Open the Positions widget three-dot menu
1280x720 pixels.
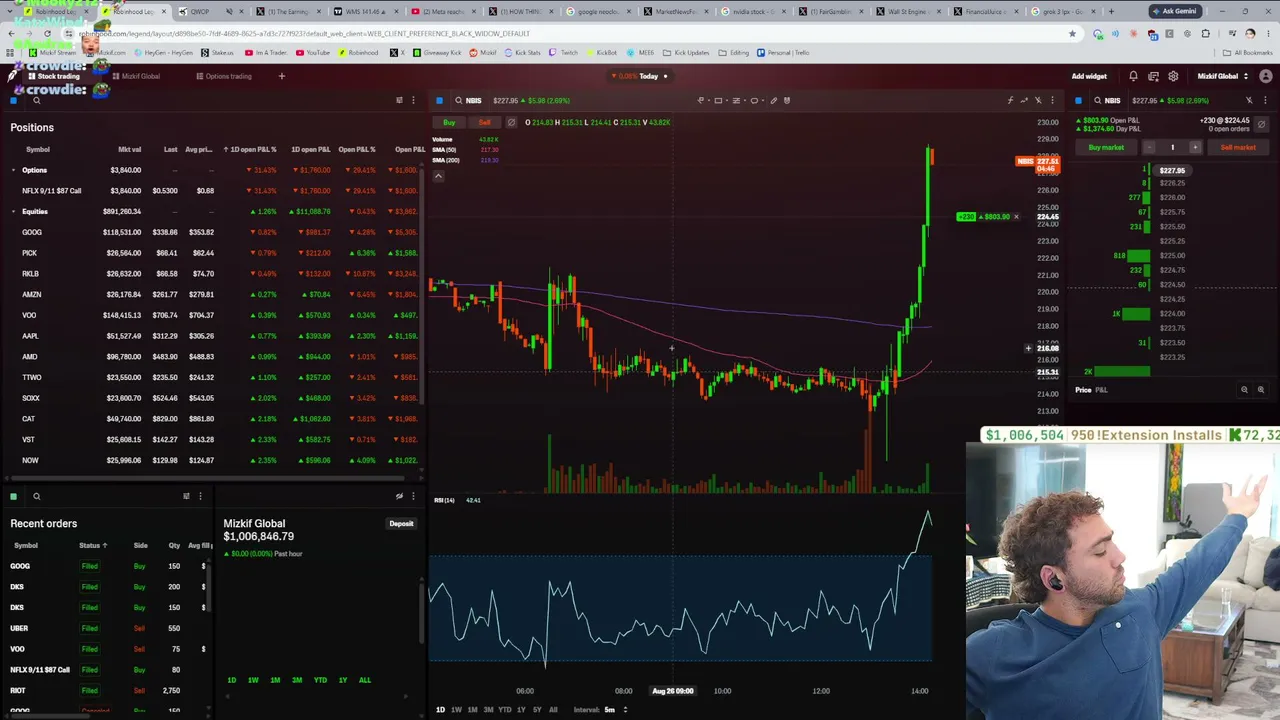413,100
